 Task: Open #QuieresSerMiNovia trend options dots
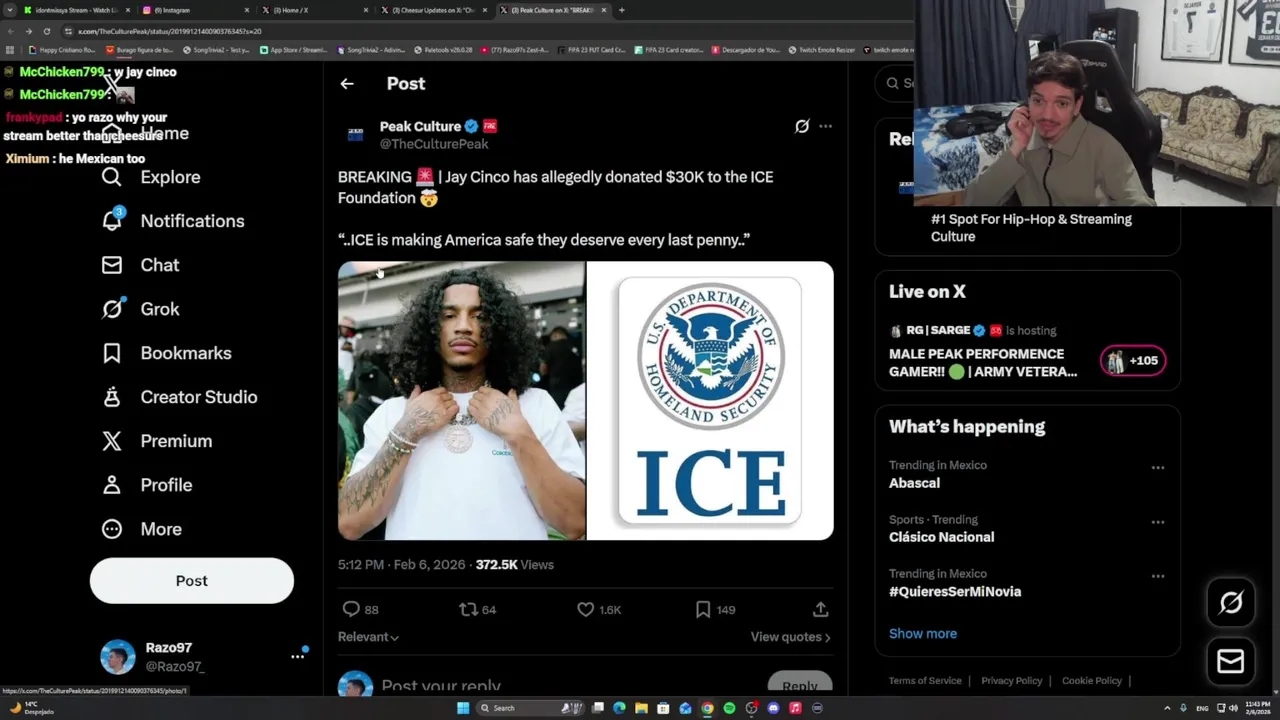pos(1157,576)
